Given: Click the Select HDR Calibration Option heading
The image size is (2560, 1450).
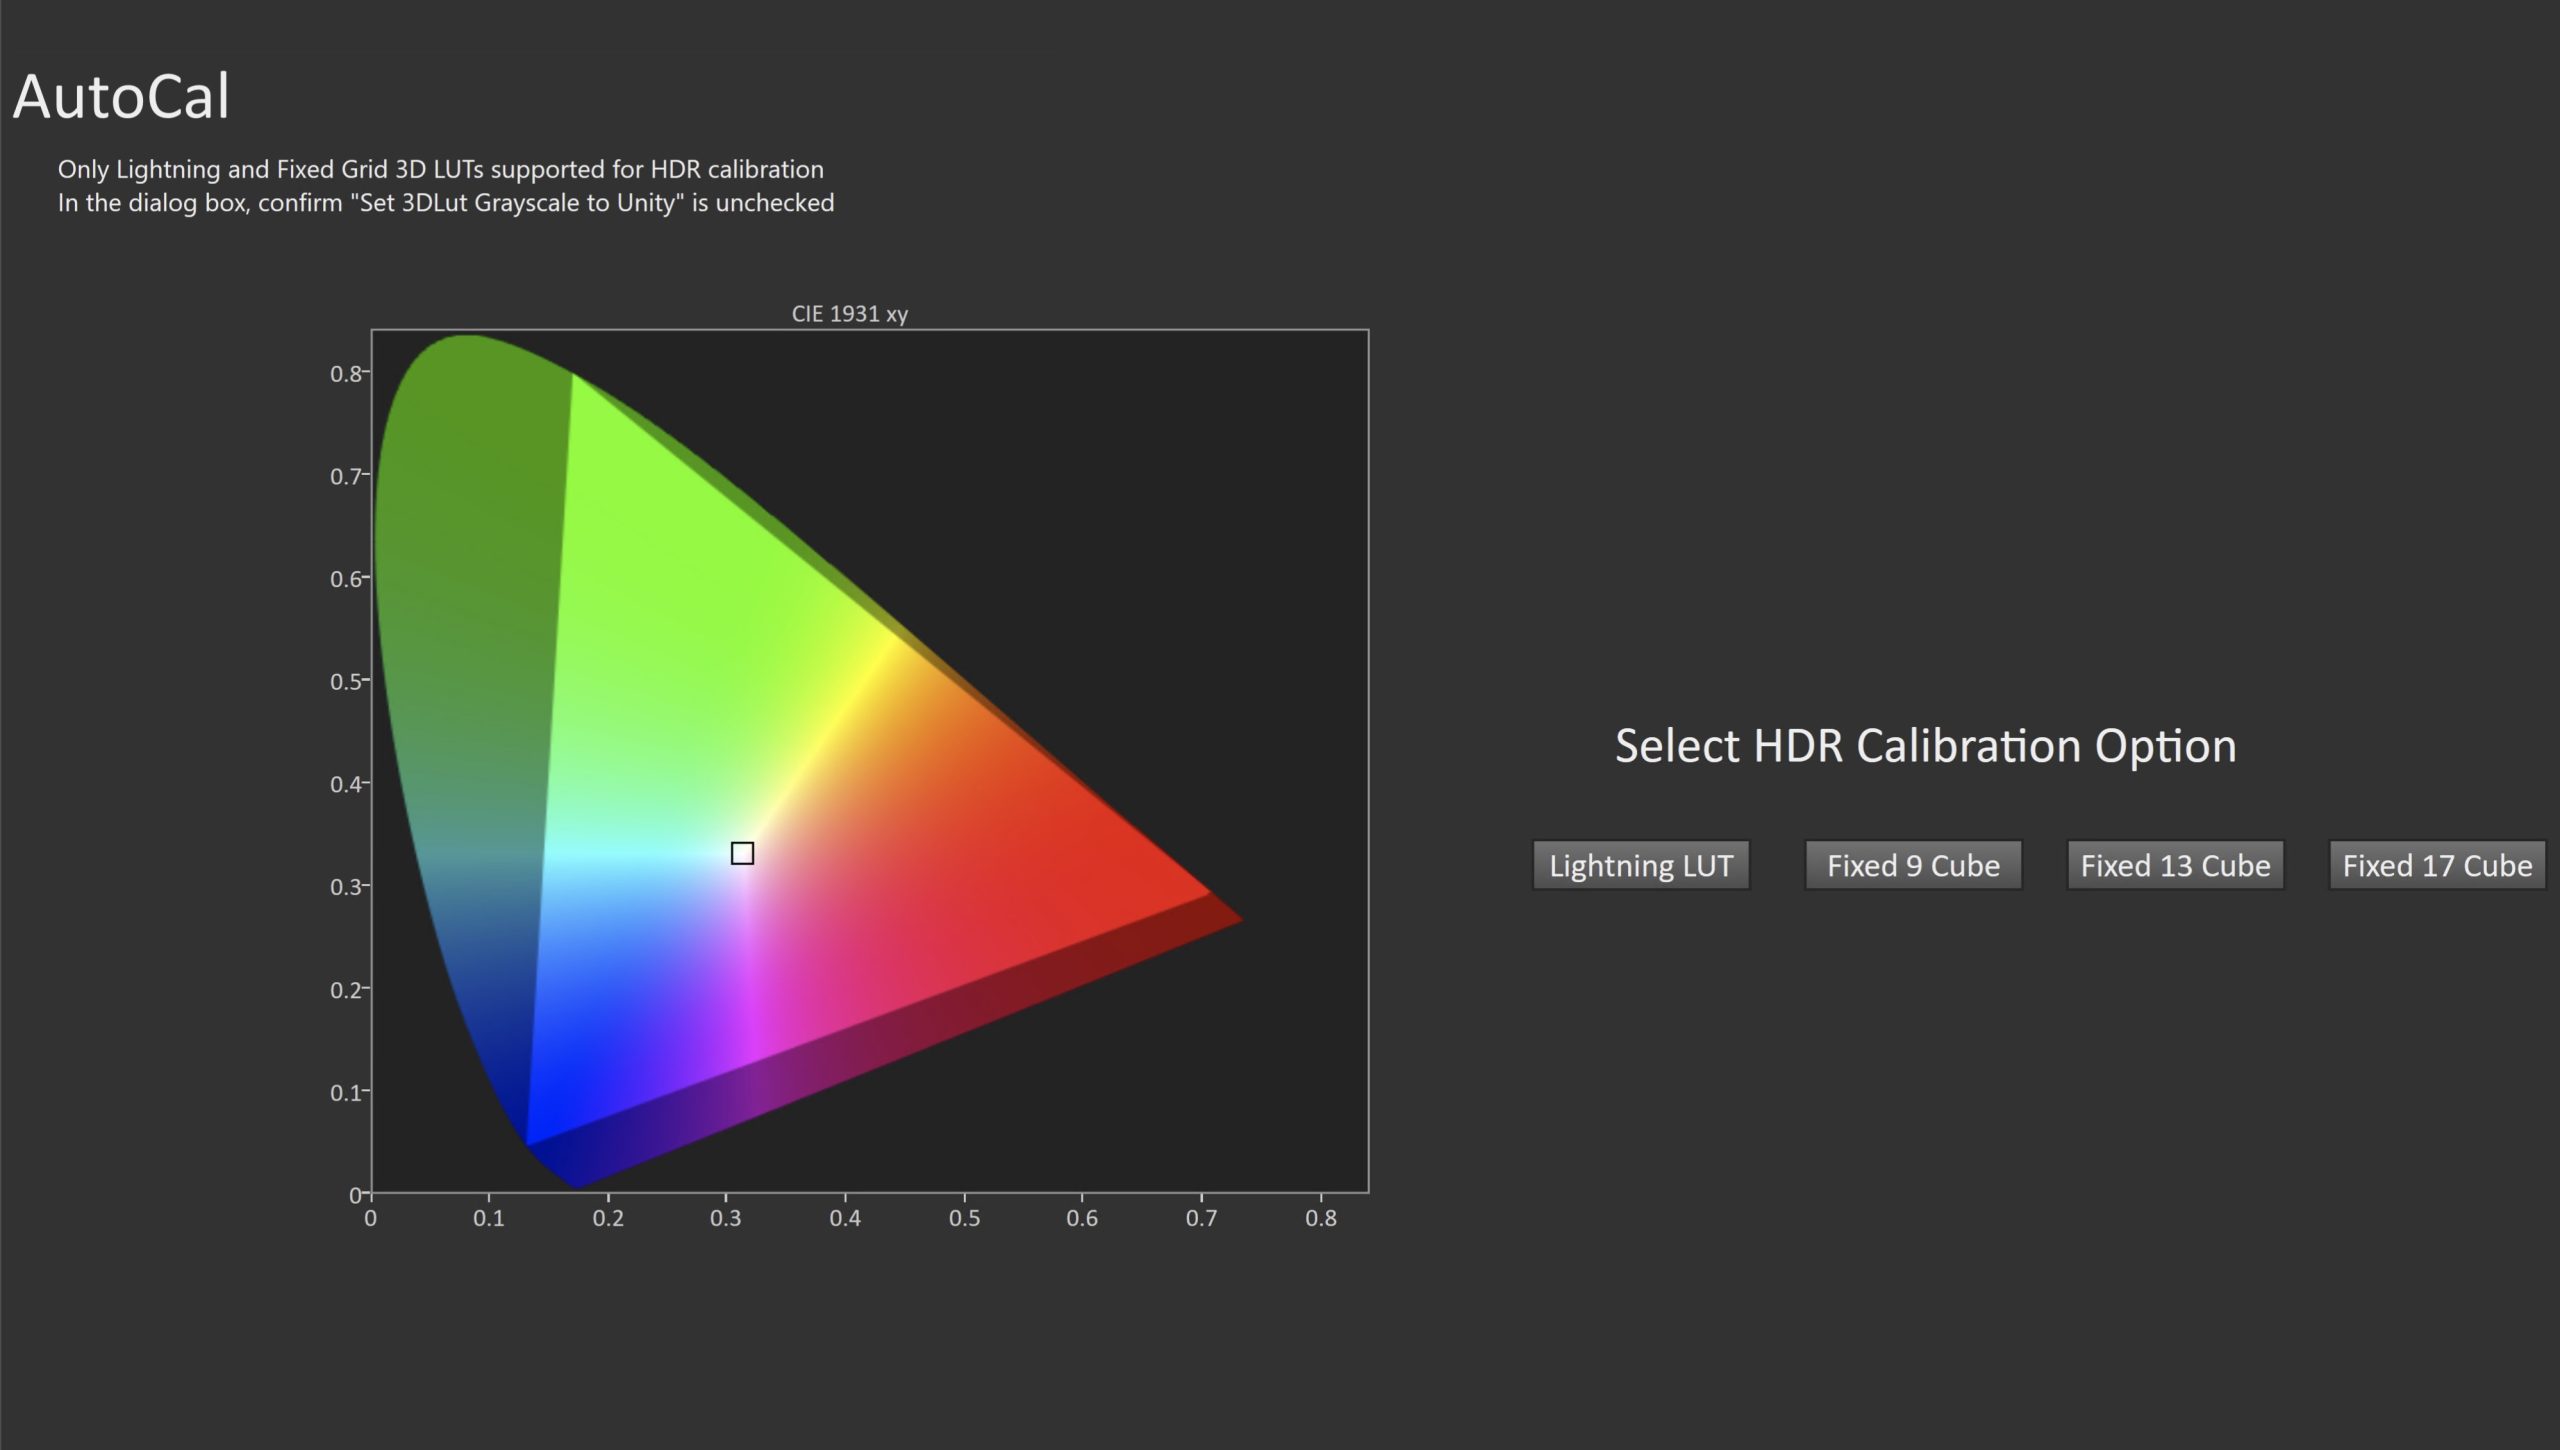Looking at the screenshot, I should point(1925,746).
